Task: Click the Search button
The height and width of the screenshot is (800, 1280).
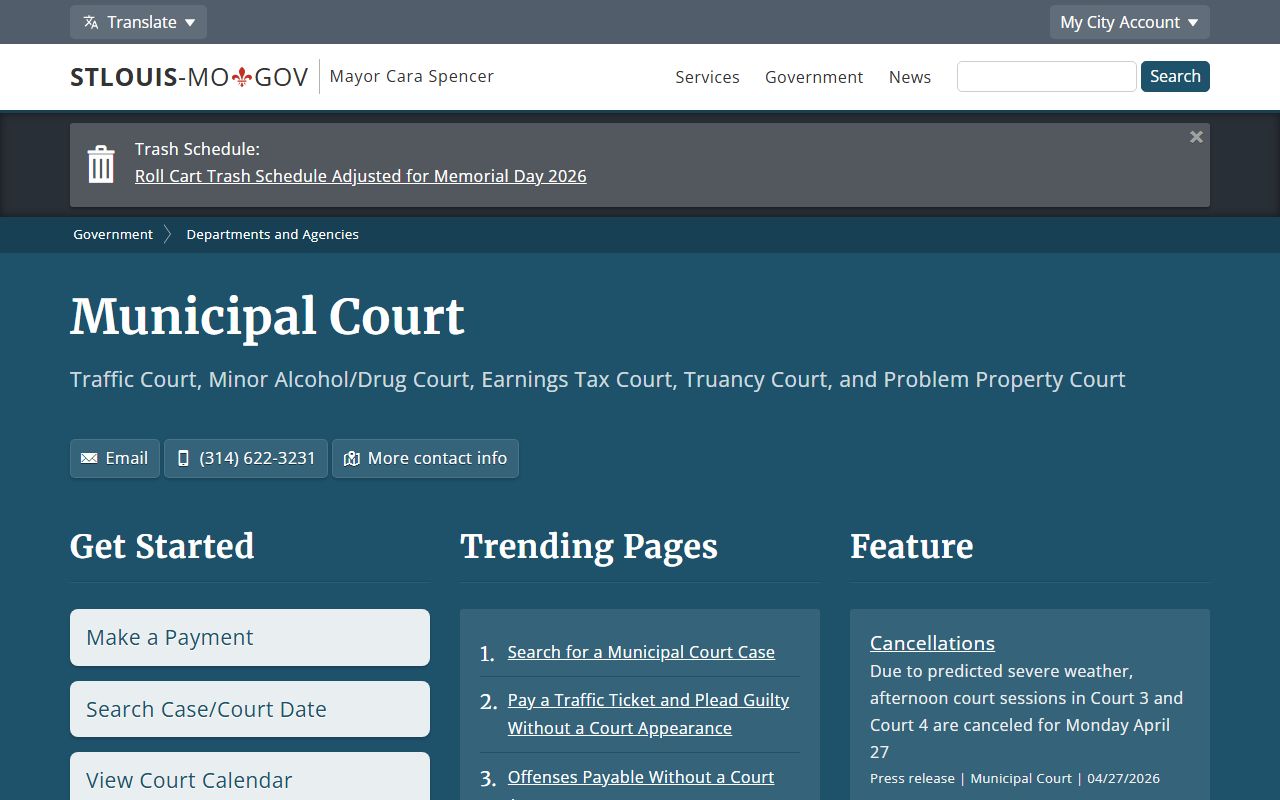Action: coord(1175,76)
